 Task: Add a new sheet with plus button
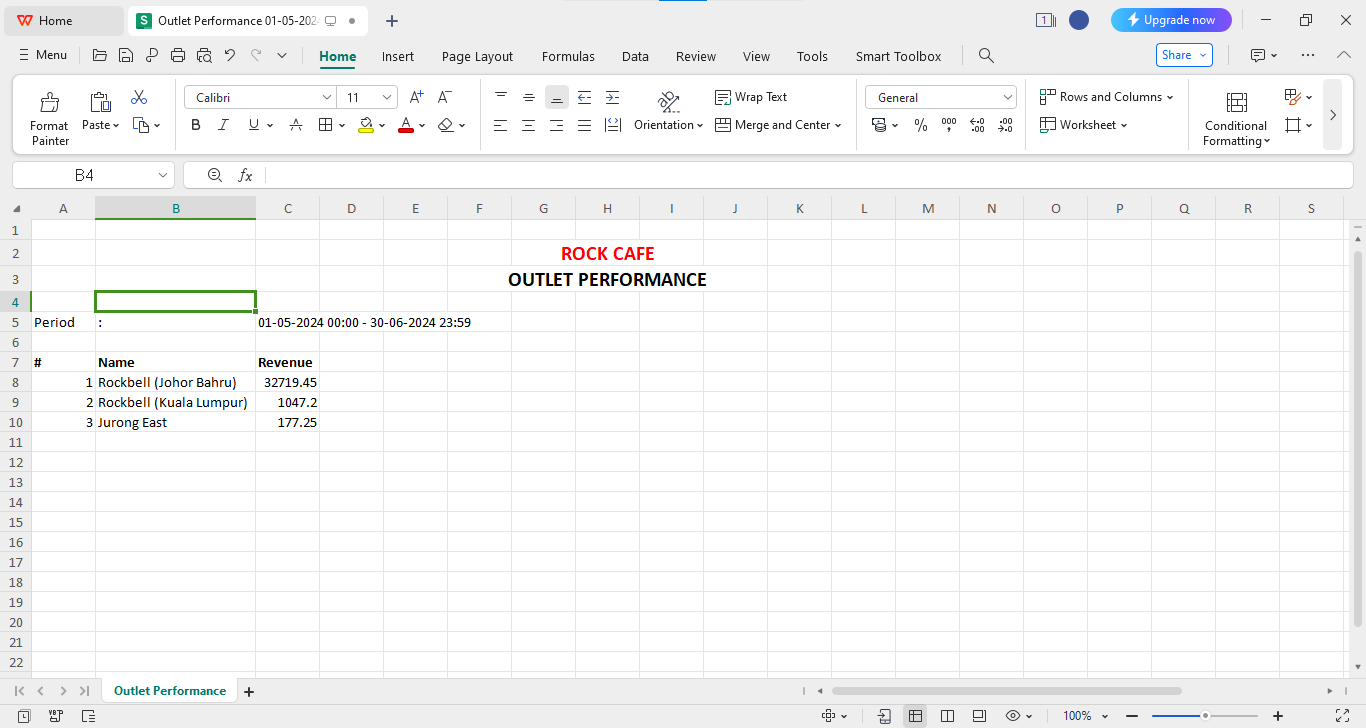coord(249,691)
